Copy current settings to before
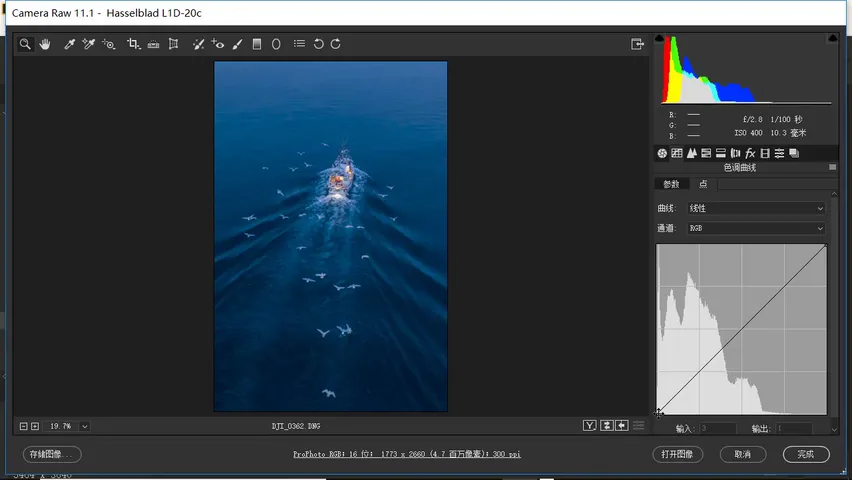 [622, 426]
